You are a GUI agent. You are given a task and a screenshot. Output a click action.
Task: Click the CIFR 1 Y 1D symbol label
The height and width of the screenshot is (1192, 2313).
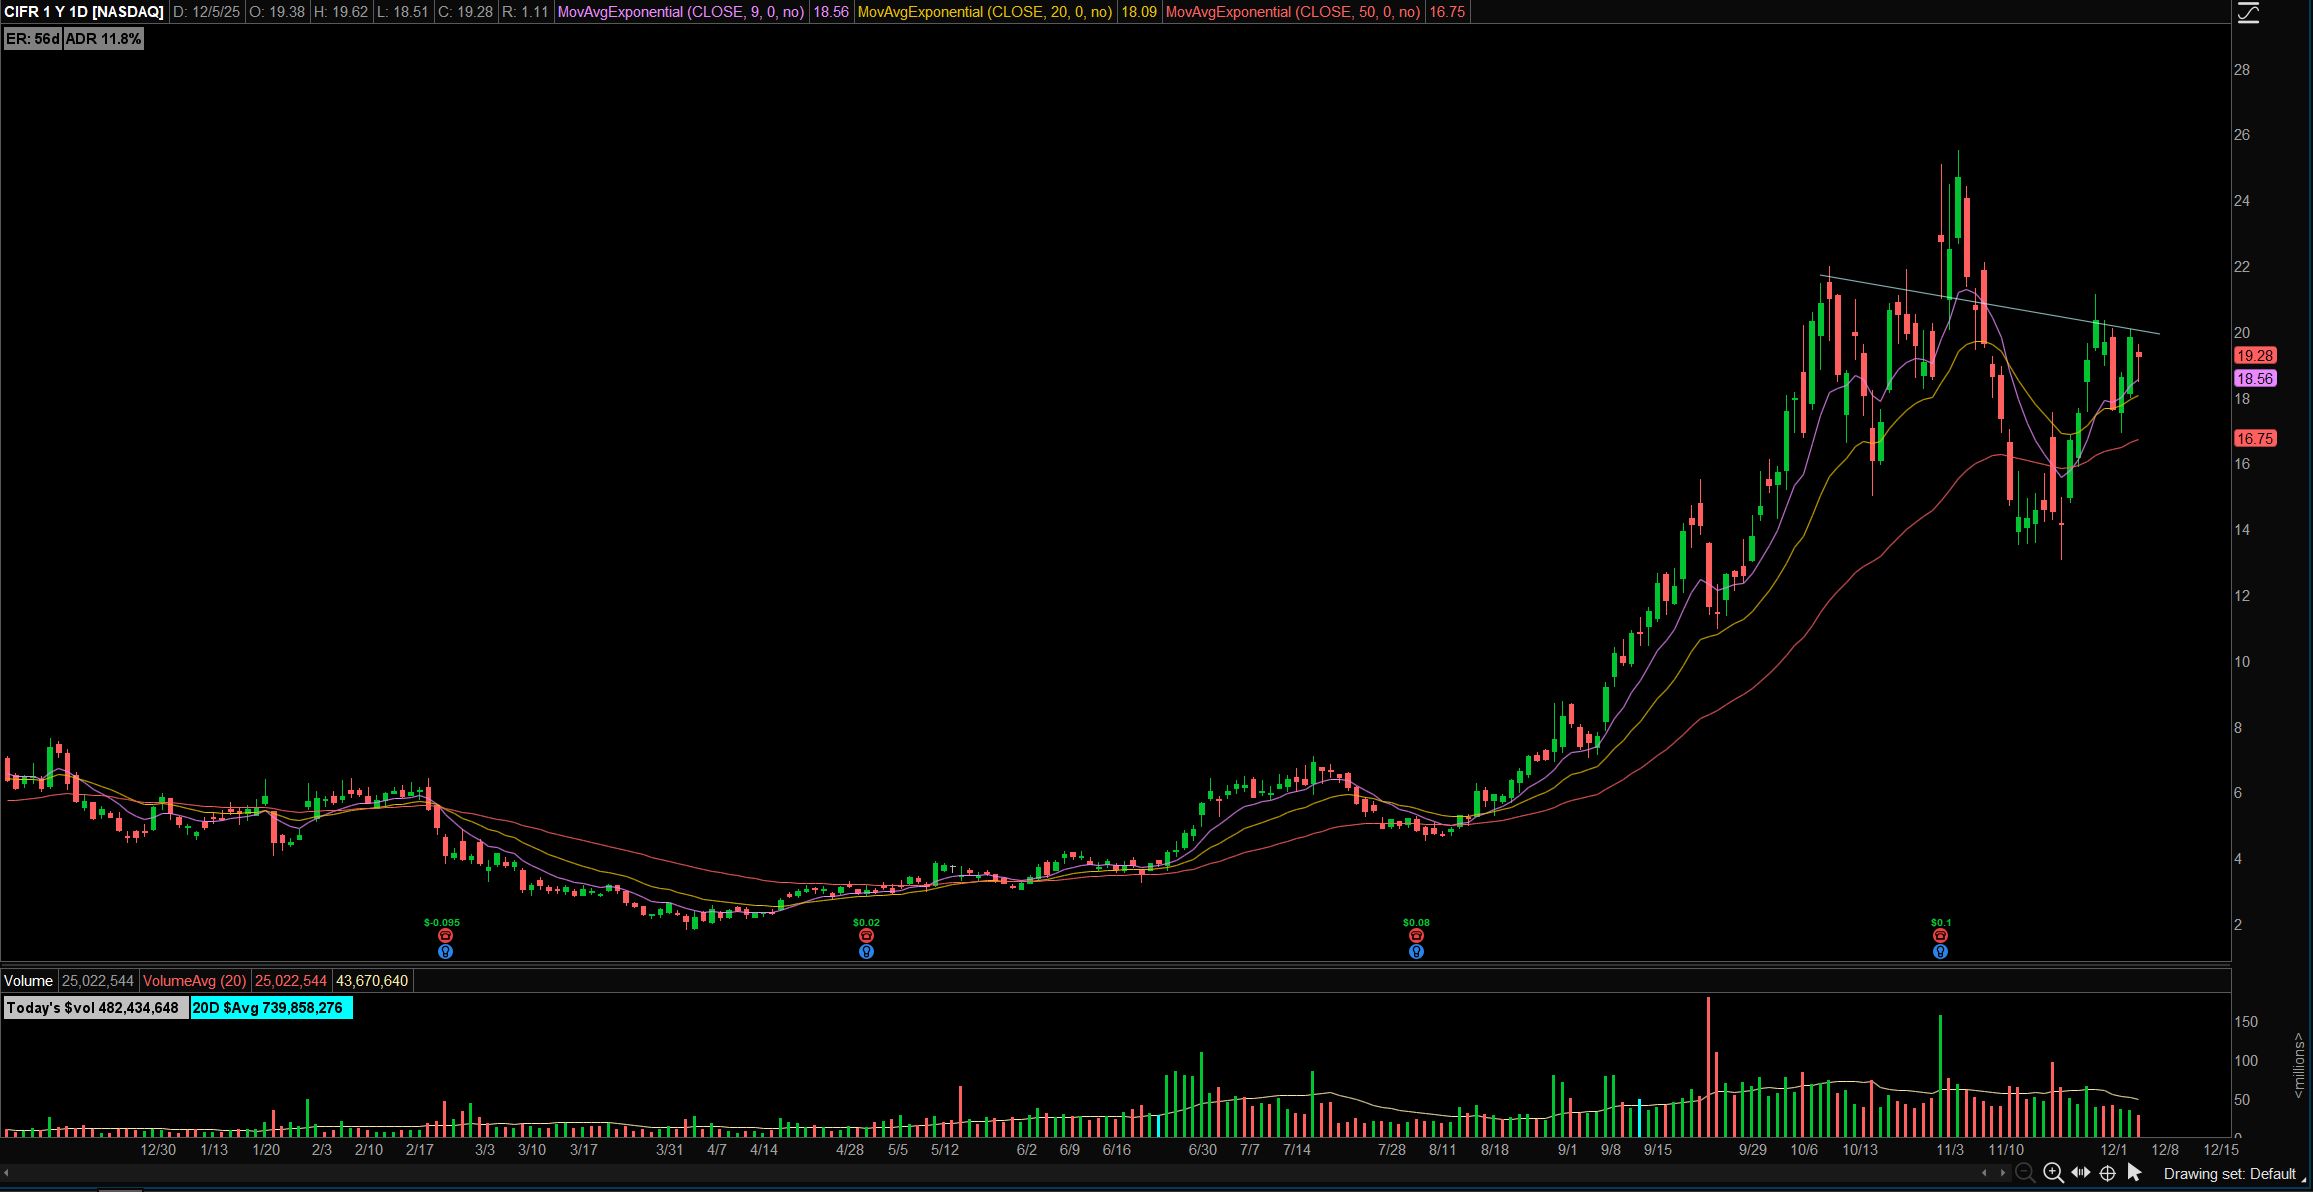(x=84, y=12)
